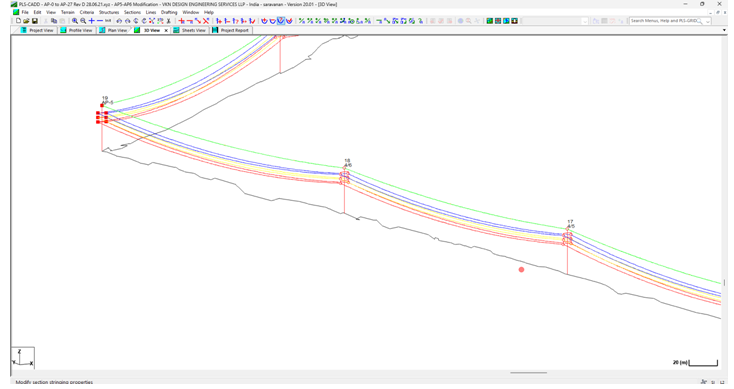Switch to the Profile View tab
The image size is (734, 389).
point(77,30)
